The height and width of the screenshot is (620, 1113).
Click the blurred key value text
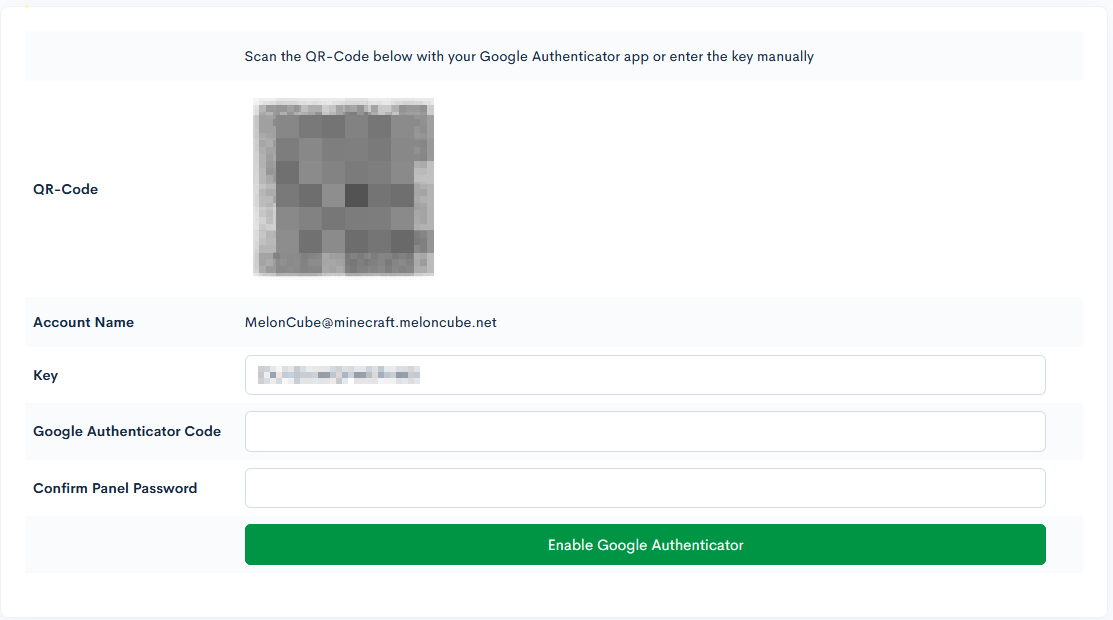coord(338,375)
